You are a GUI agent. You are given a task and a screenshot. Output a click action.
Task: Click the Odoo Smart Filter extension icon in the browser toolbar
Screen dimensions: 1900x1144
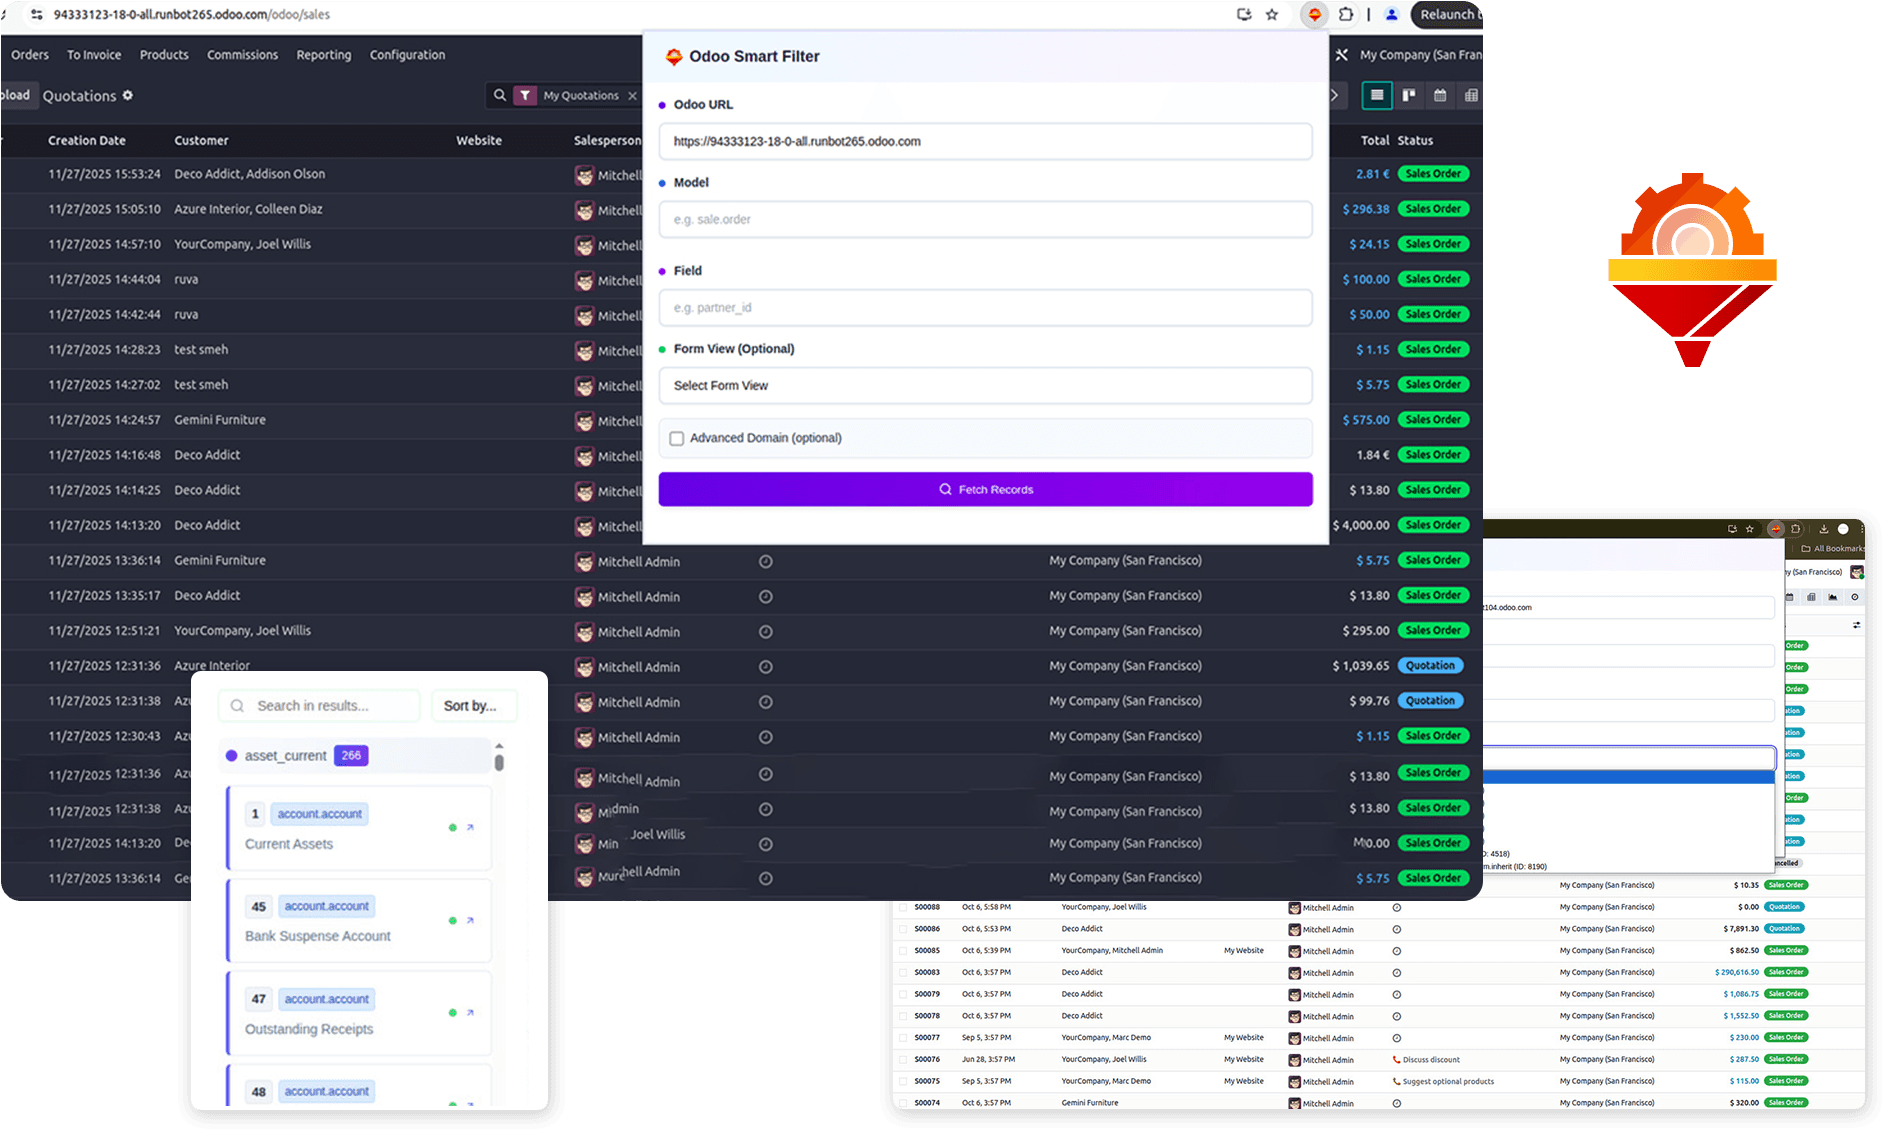coord(1314,15)
